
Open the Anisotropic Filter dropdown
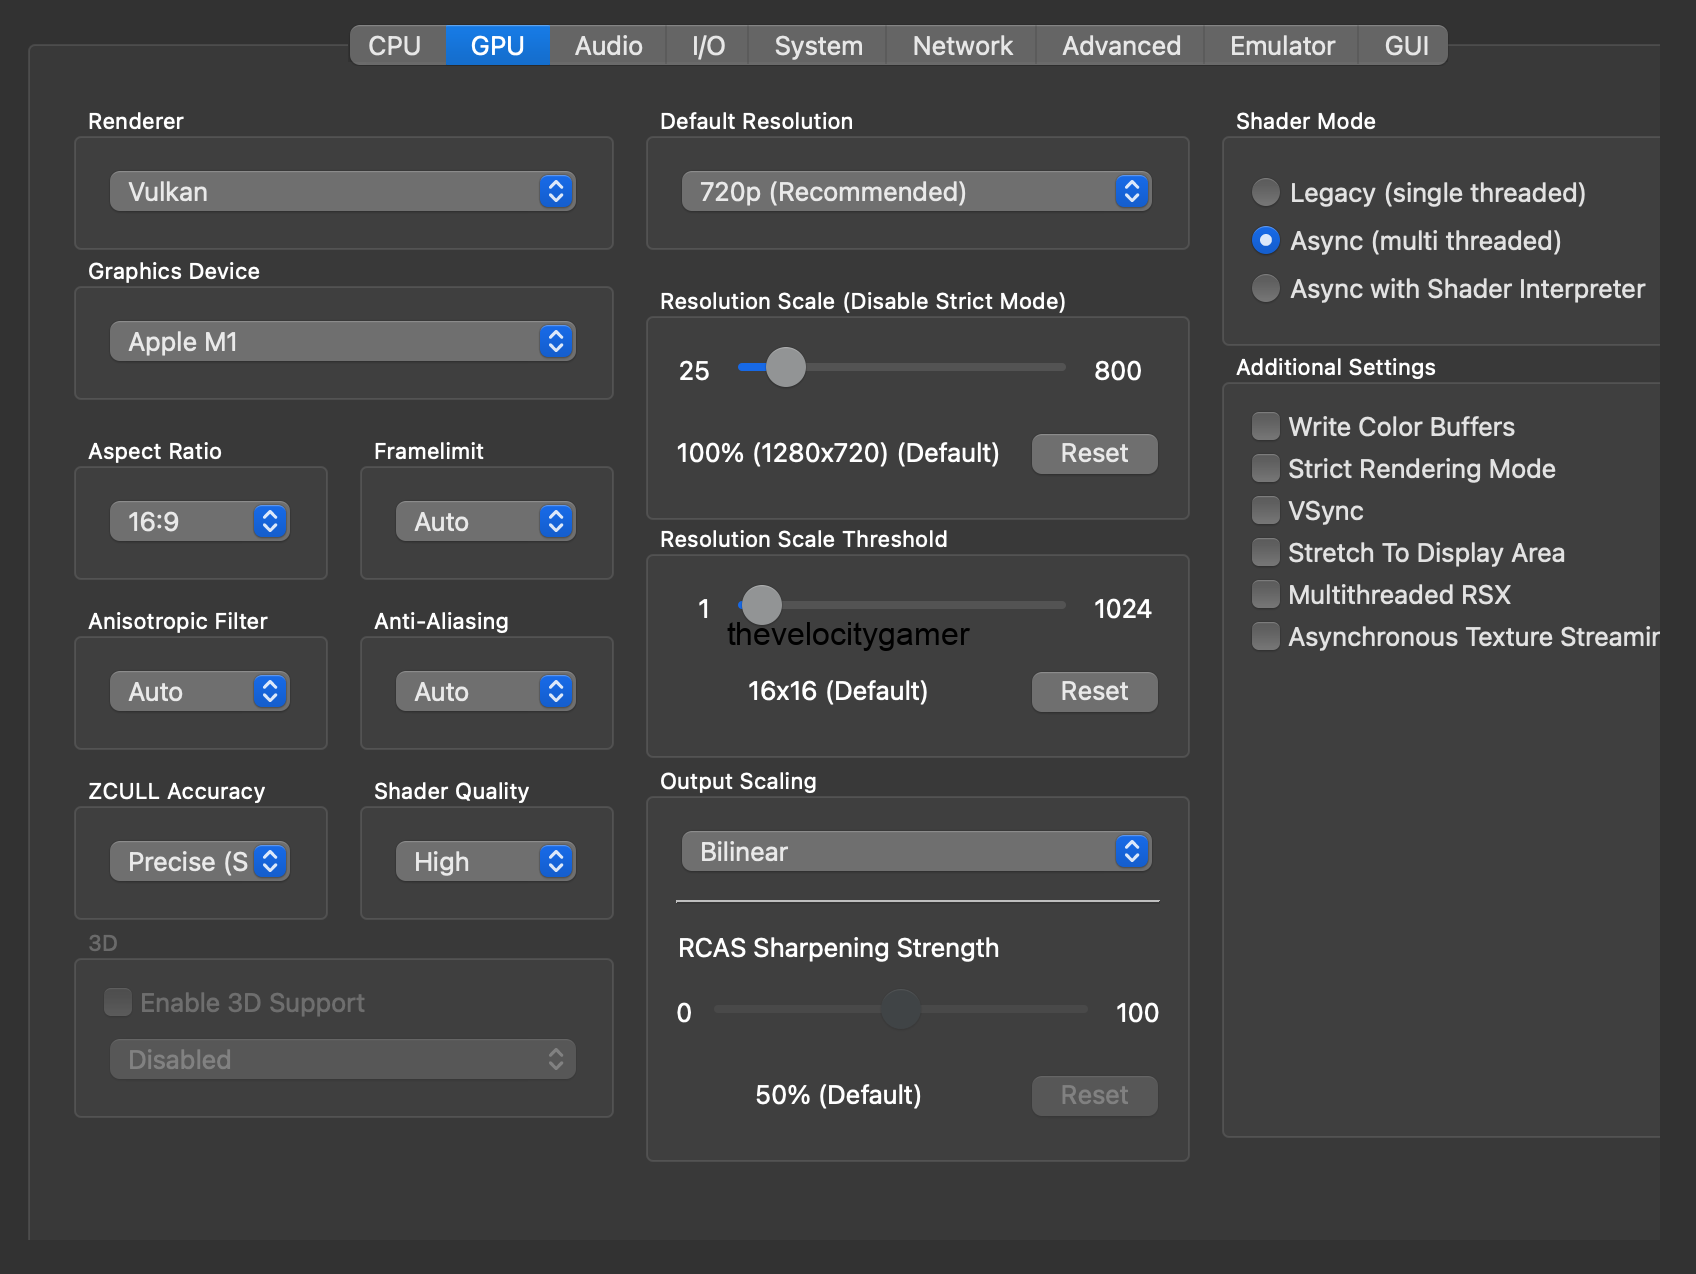point(199,691)
